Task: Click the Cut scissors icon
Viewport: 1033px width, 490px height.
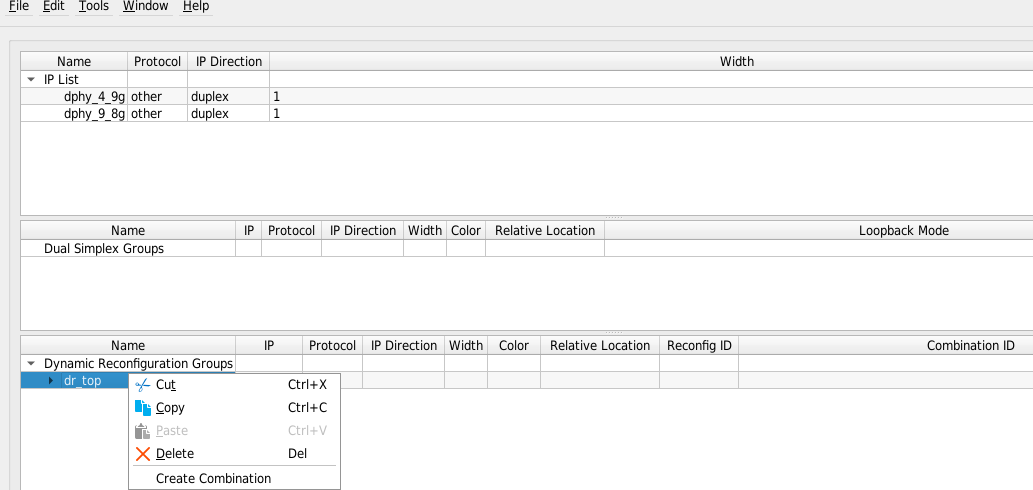Action: tap(142, 385)
